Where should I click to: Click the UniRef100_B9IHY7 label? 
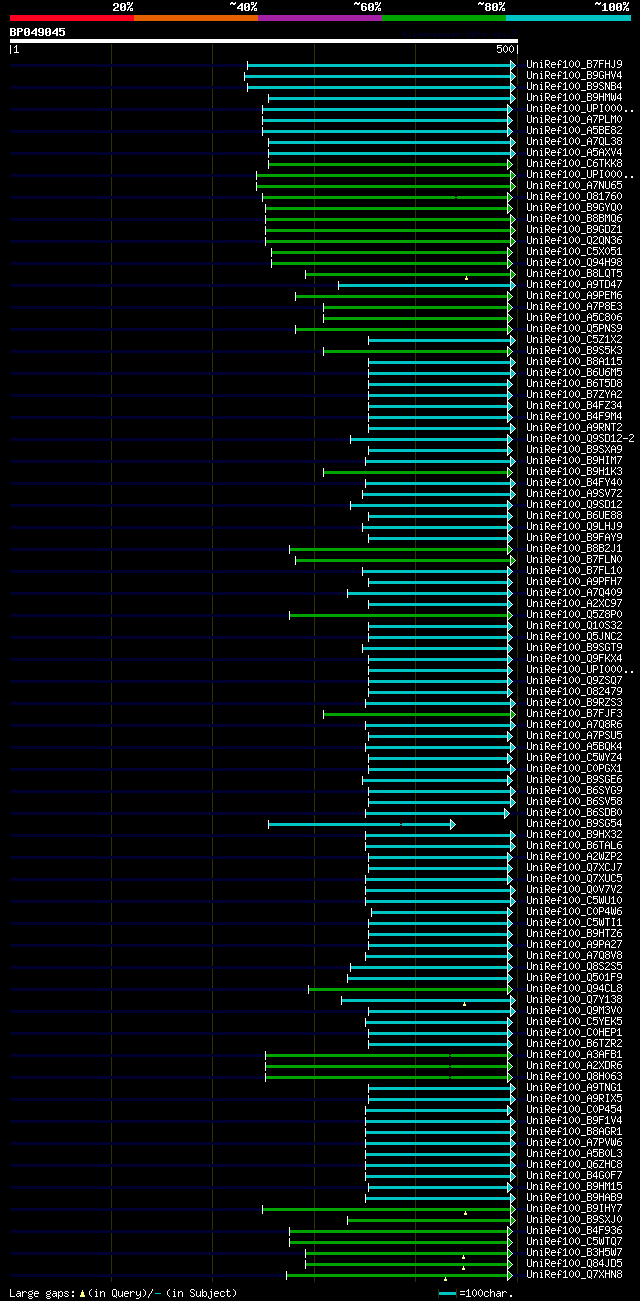point(574,1208)
